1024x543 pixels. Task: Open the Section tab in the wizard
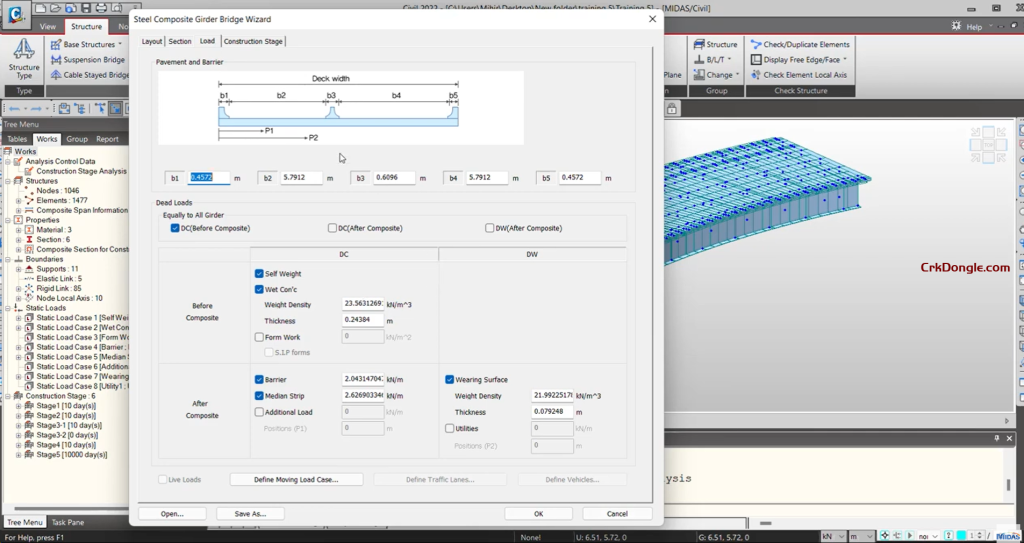(x=180, y=42)
